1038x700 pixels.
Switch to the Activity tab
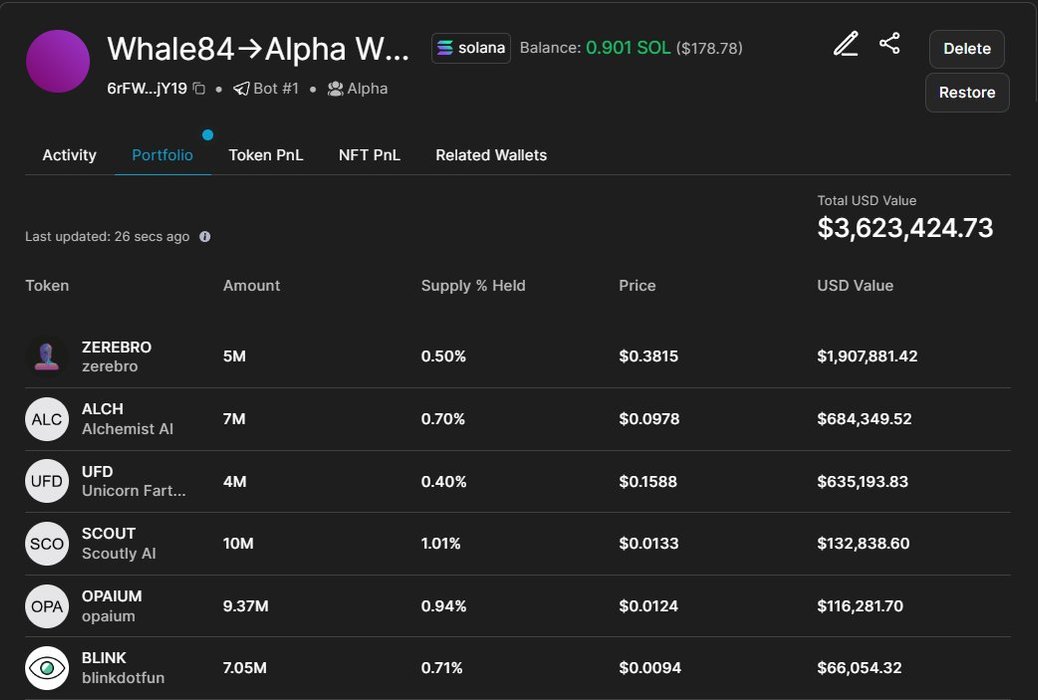(69, 155)
